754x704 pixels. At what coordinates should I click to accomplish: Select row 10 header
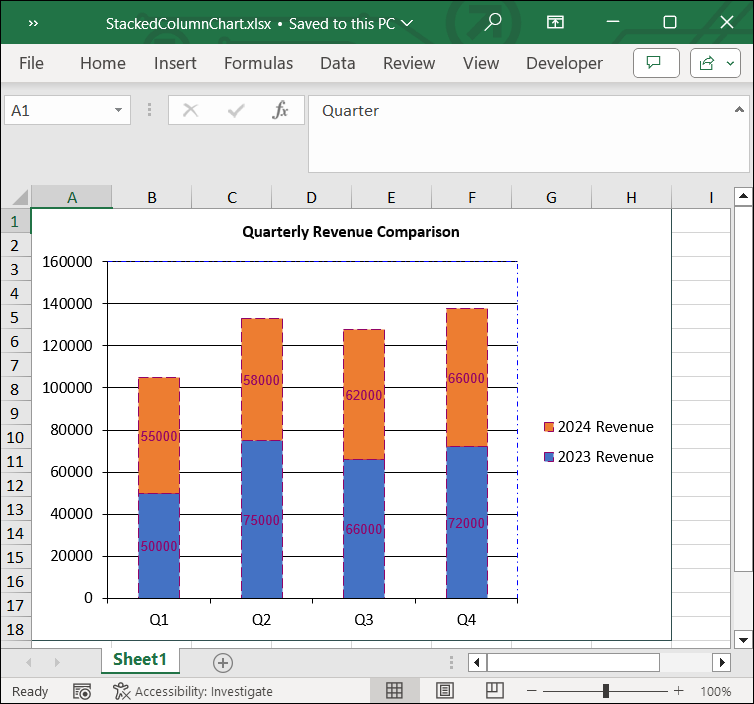coord(15,437)
